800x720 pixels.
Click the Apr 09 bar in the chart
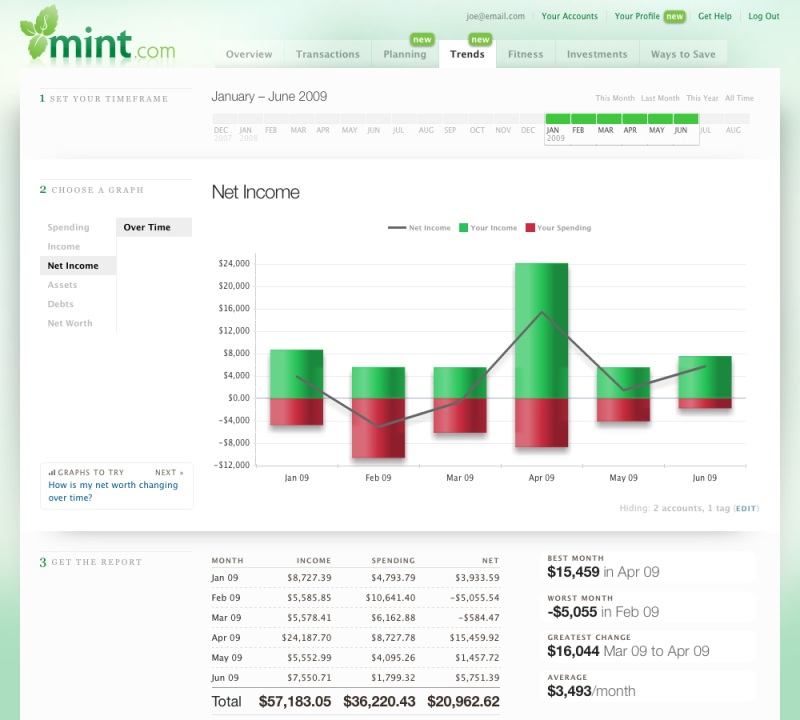point(541,350)
